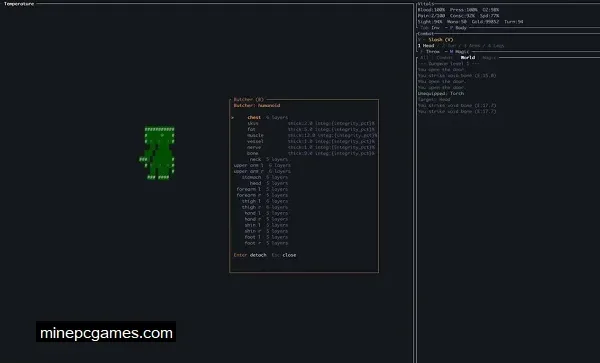Click the 'Target: Head' log line
600x363 pixels.
point(434,99)
